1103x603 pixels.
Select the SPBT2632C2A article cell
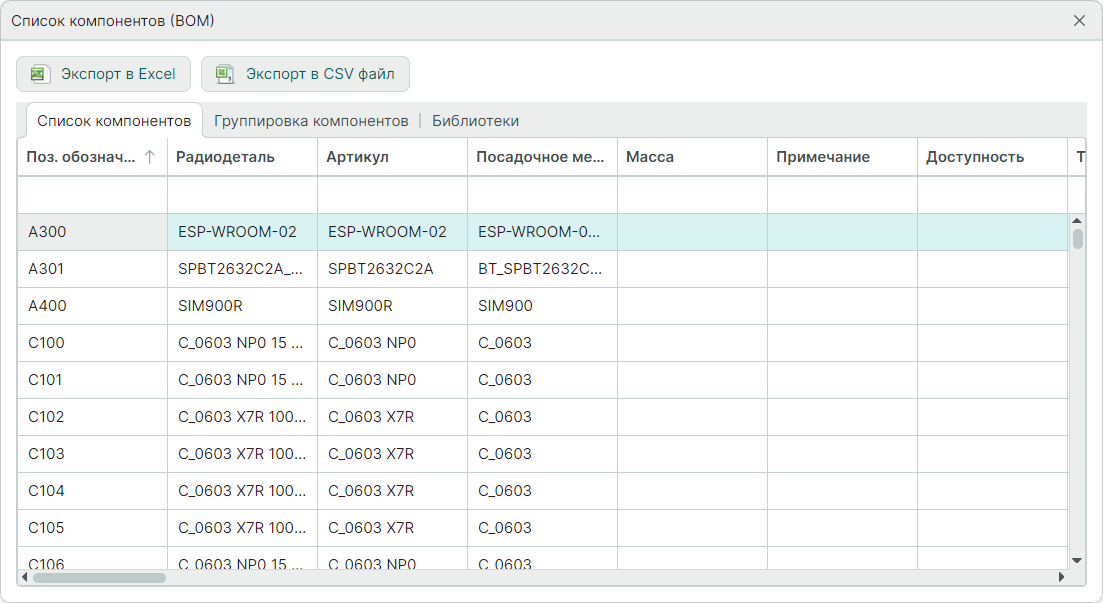(392, 269)
